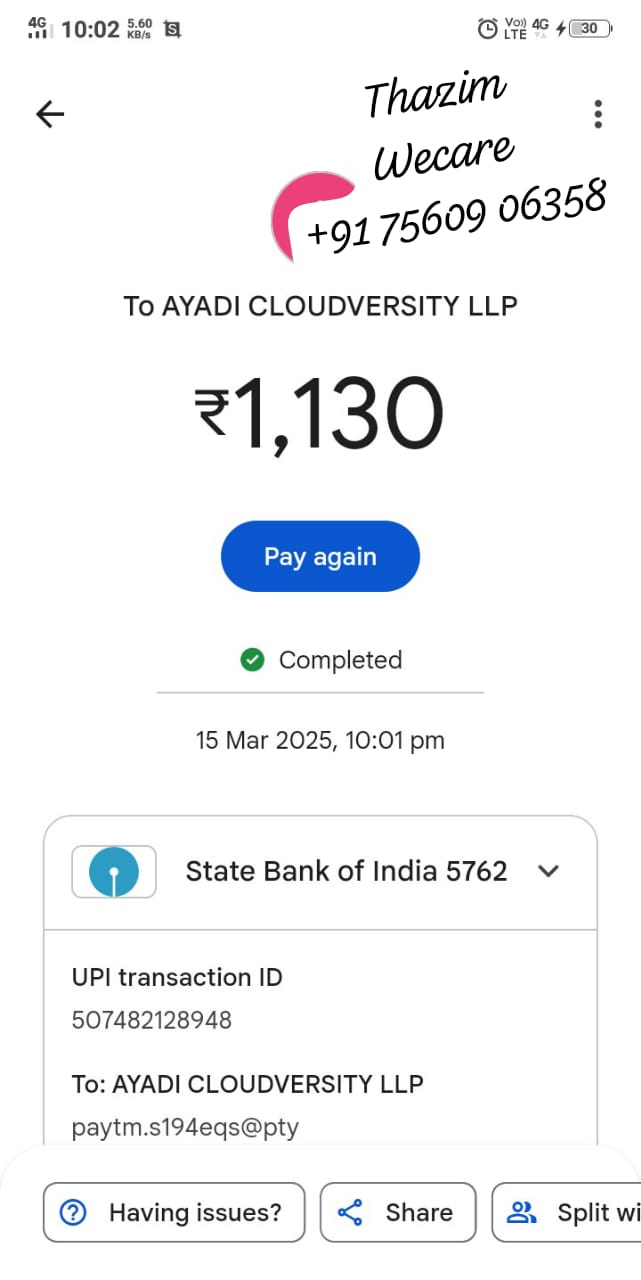The width and height of the screenshot is (641, 1280).
Task: Tap the +91 75609 06358 phone number
Action: [456, 213]
